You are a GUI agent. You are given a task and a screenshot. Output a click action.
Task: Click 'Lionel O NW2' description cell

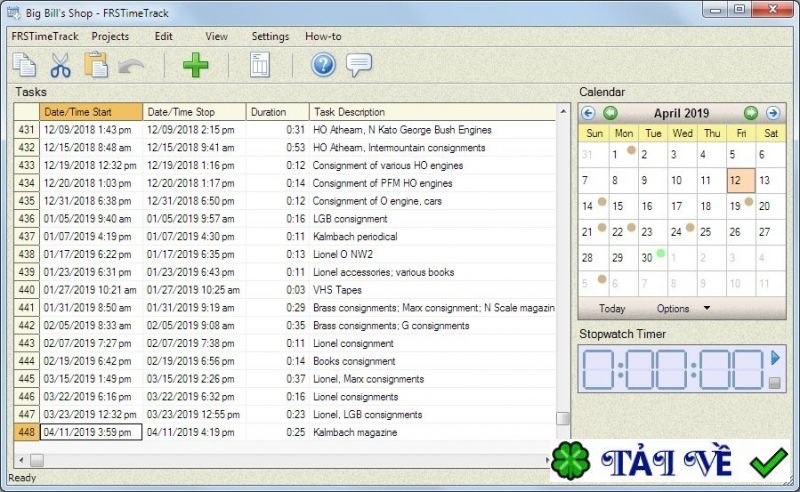coord(432,254)
